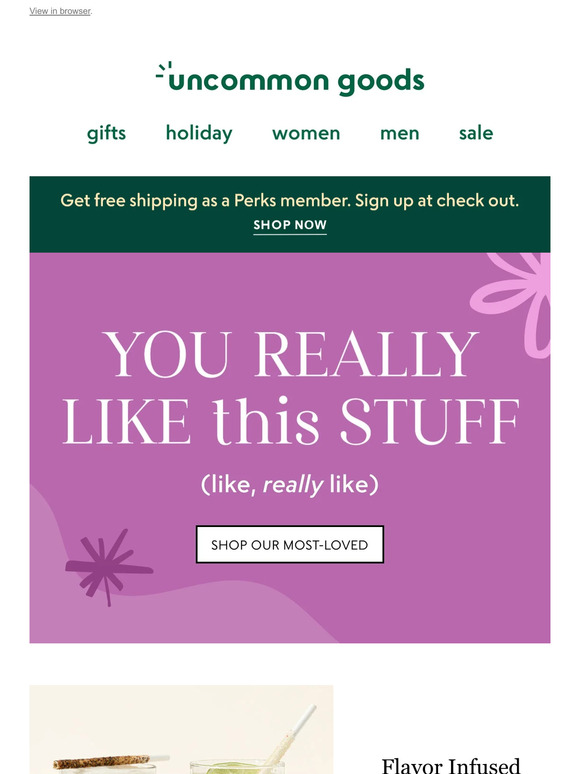This screenshot has width=580, height=774.
Task: Open the gifts navigation item
Action: click(x=106, y=133)
